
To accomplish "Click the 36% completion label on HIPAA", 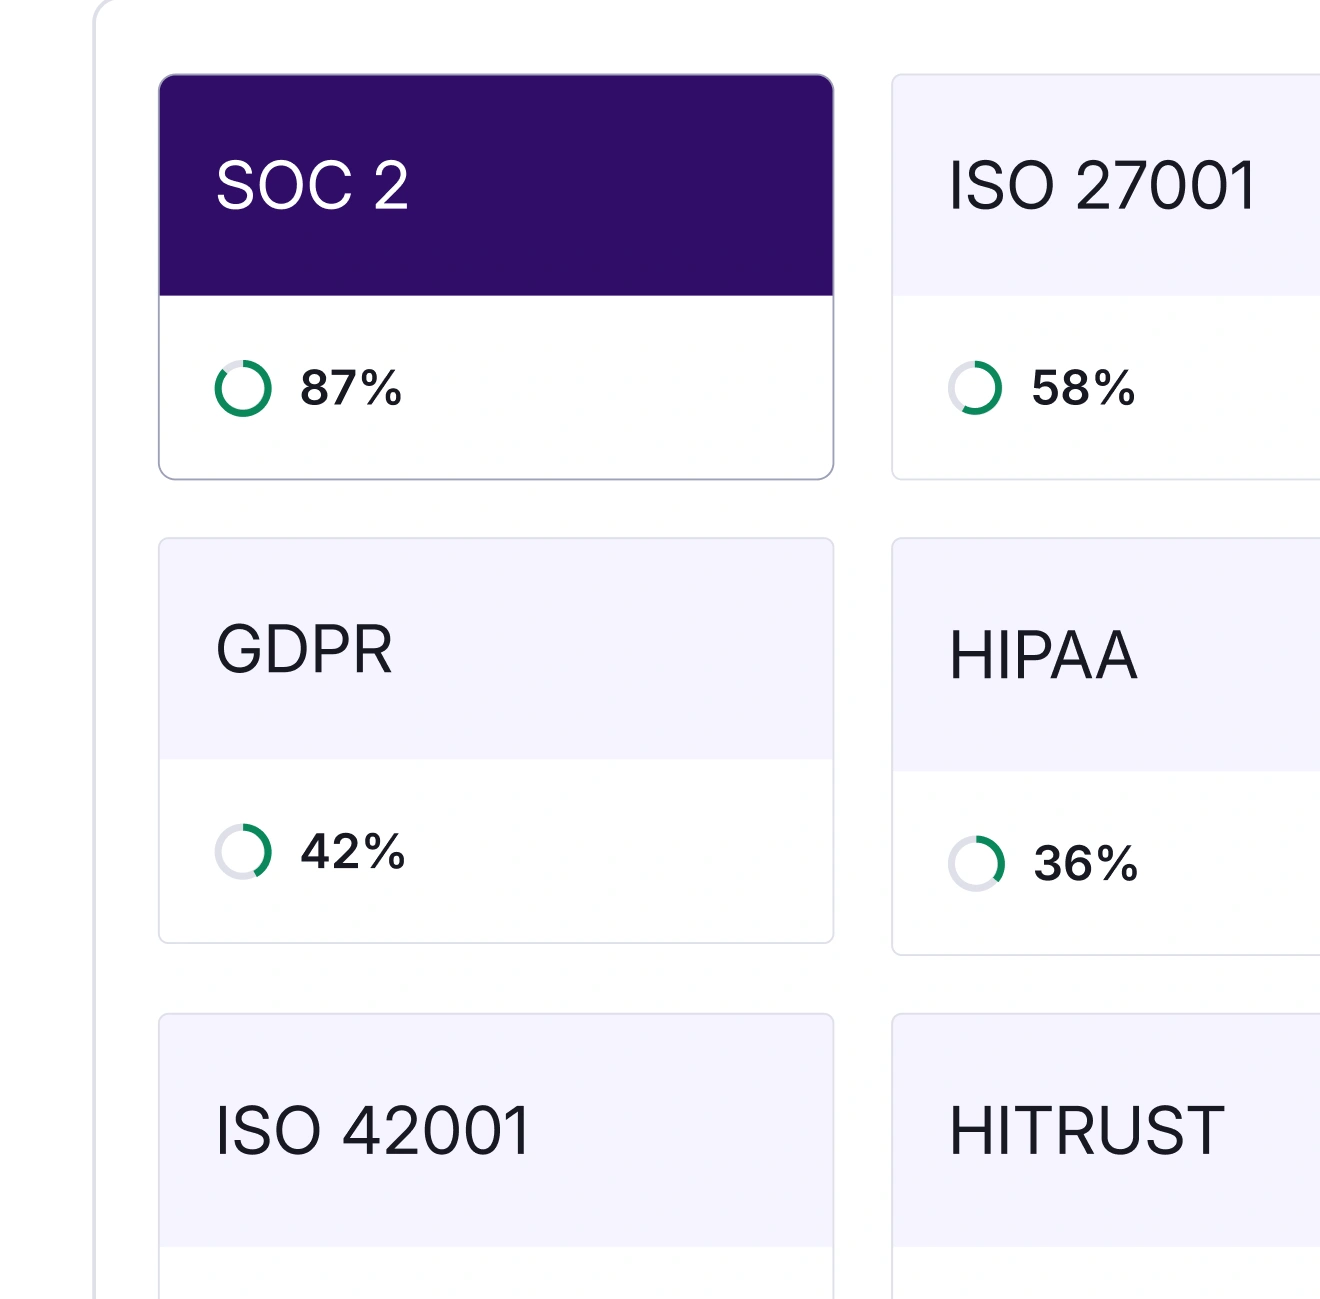I will pyautogui.click(x=1085, y=862).
